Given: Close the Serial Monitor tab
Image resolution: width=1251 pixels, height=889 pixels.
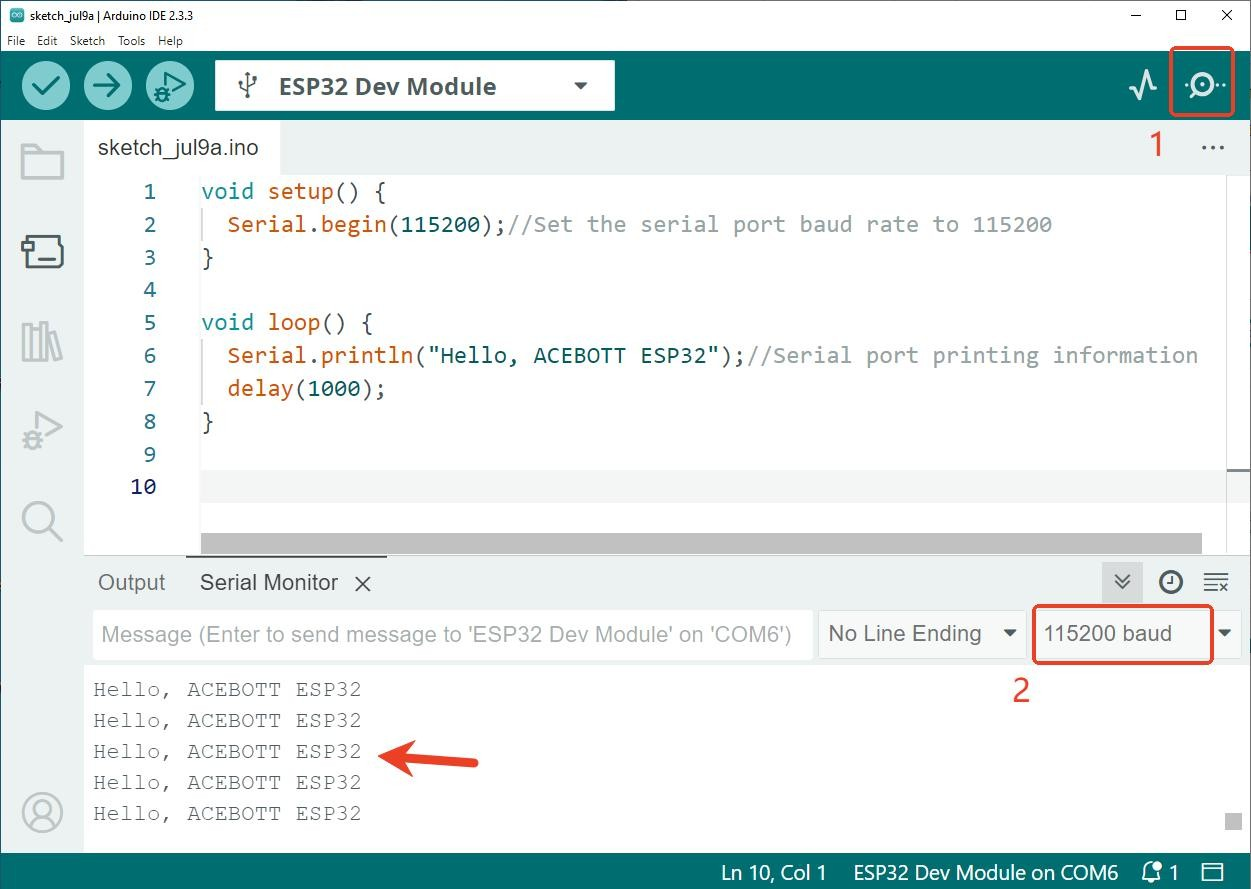Looking at the screenshot, I should (363, 584).
